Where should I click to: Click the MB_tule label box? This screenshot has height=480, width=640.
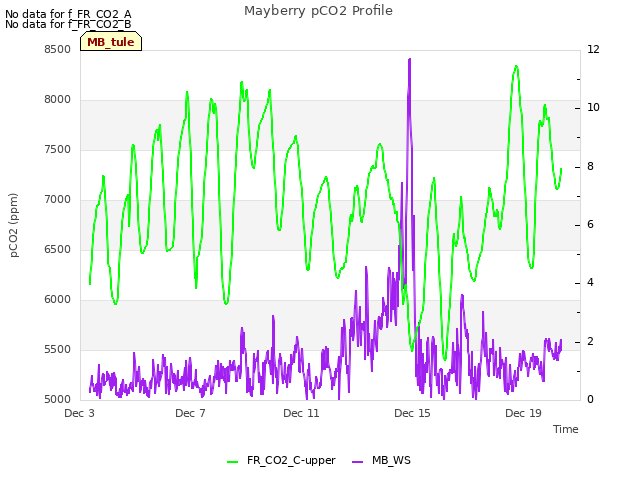[111, 42]
